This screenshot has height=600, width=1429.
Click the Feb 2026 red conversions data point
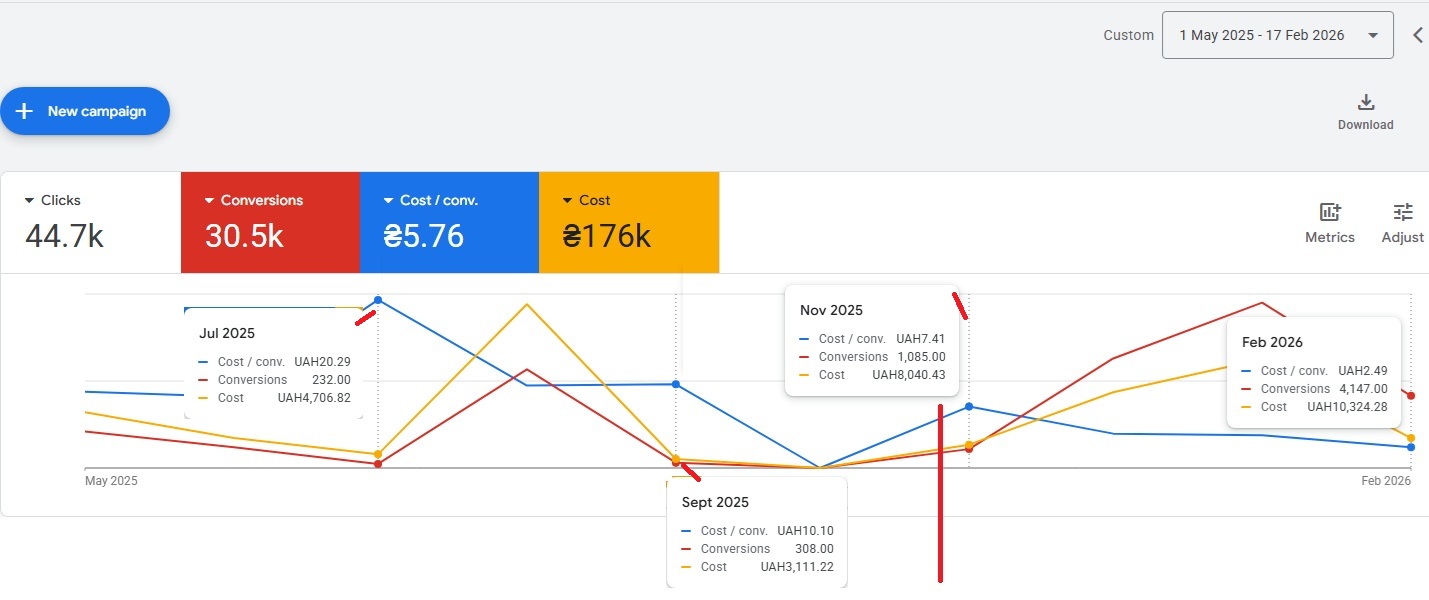point(1411,396)
